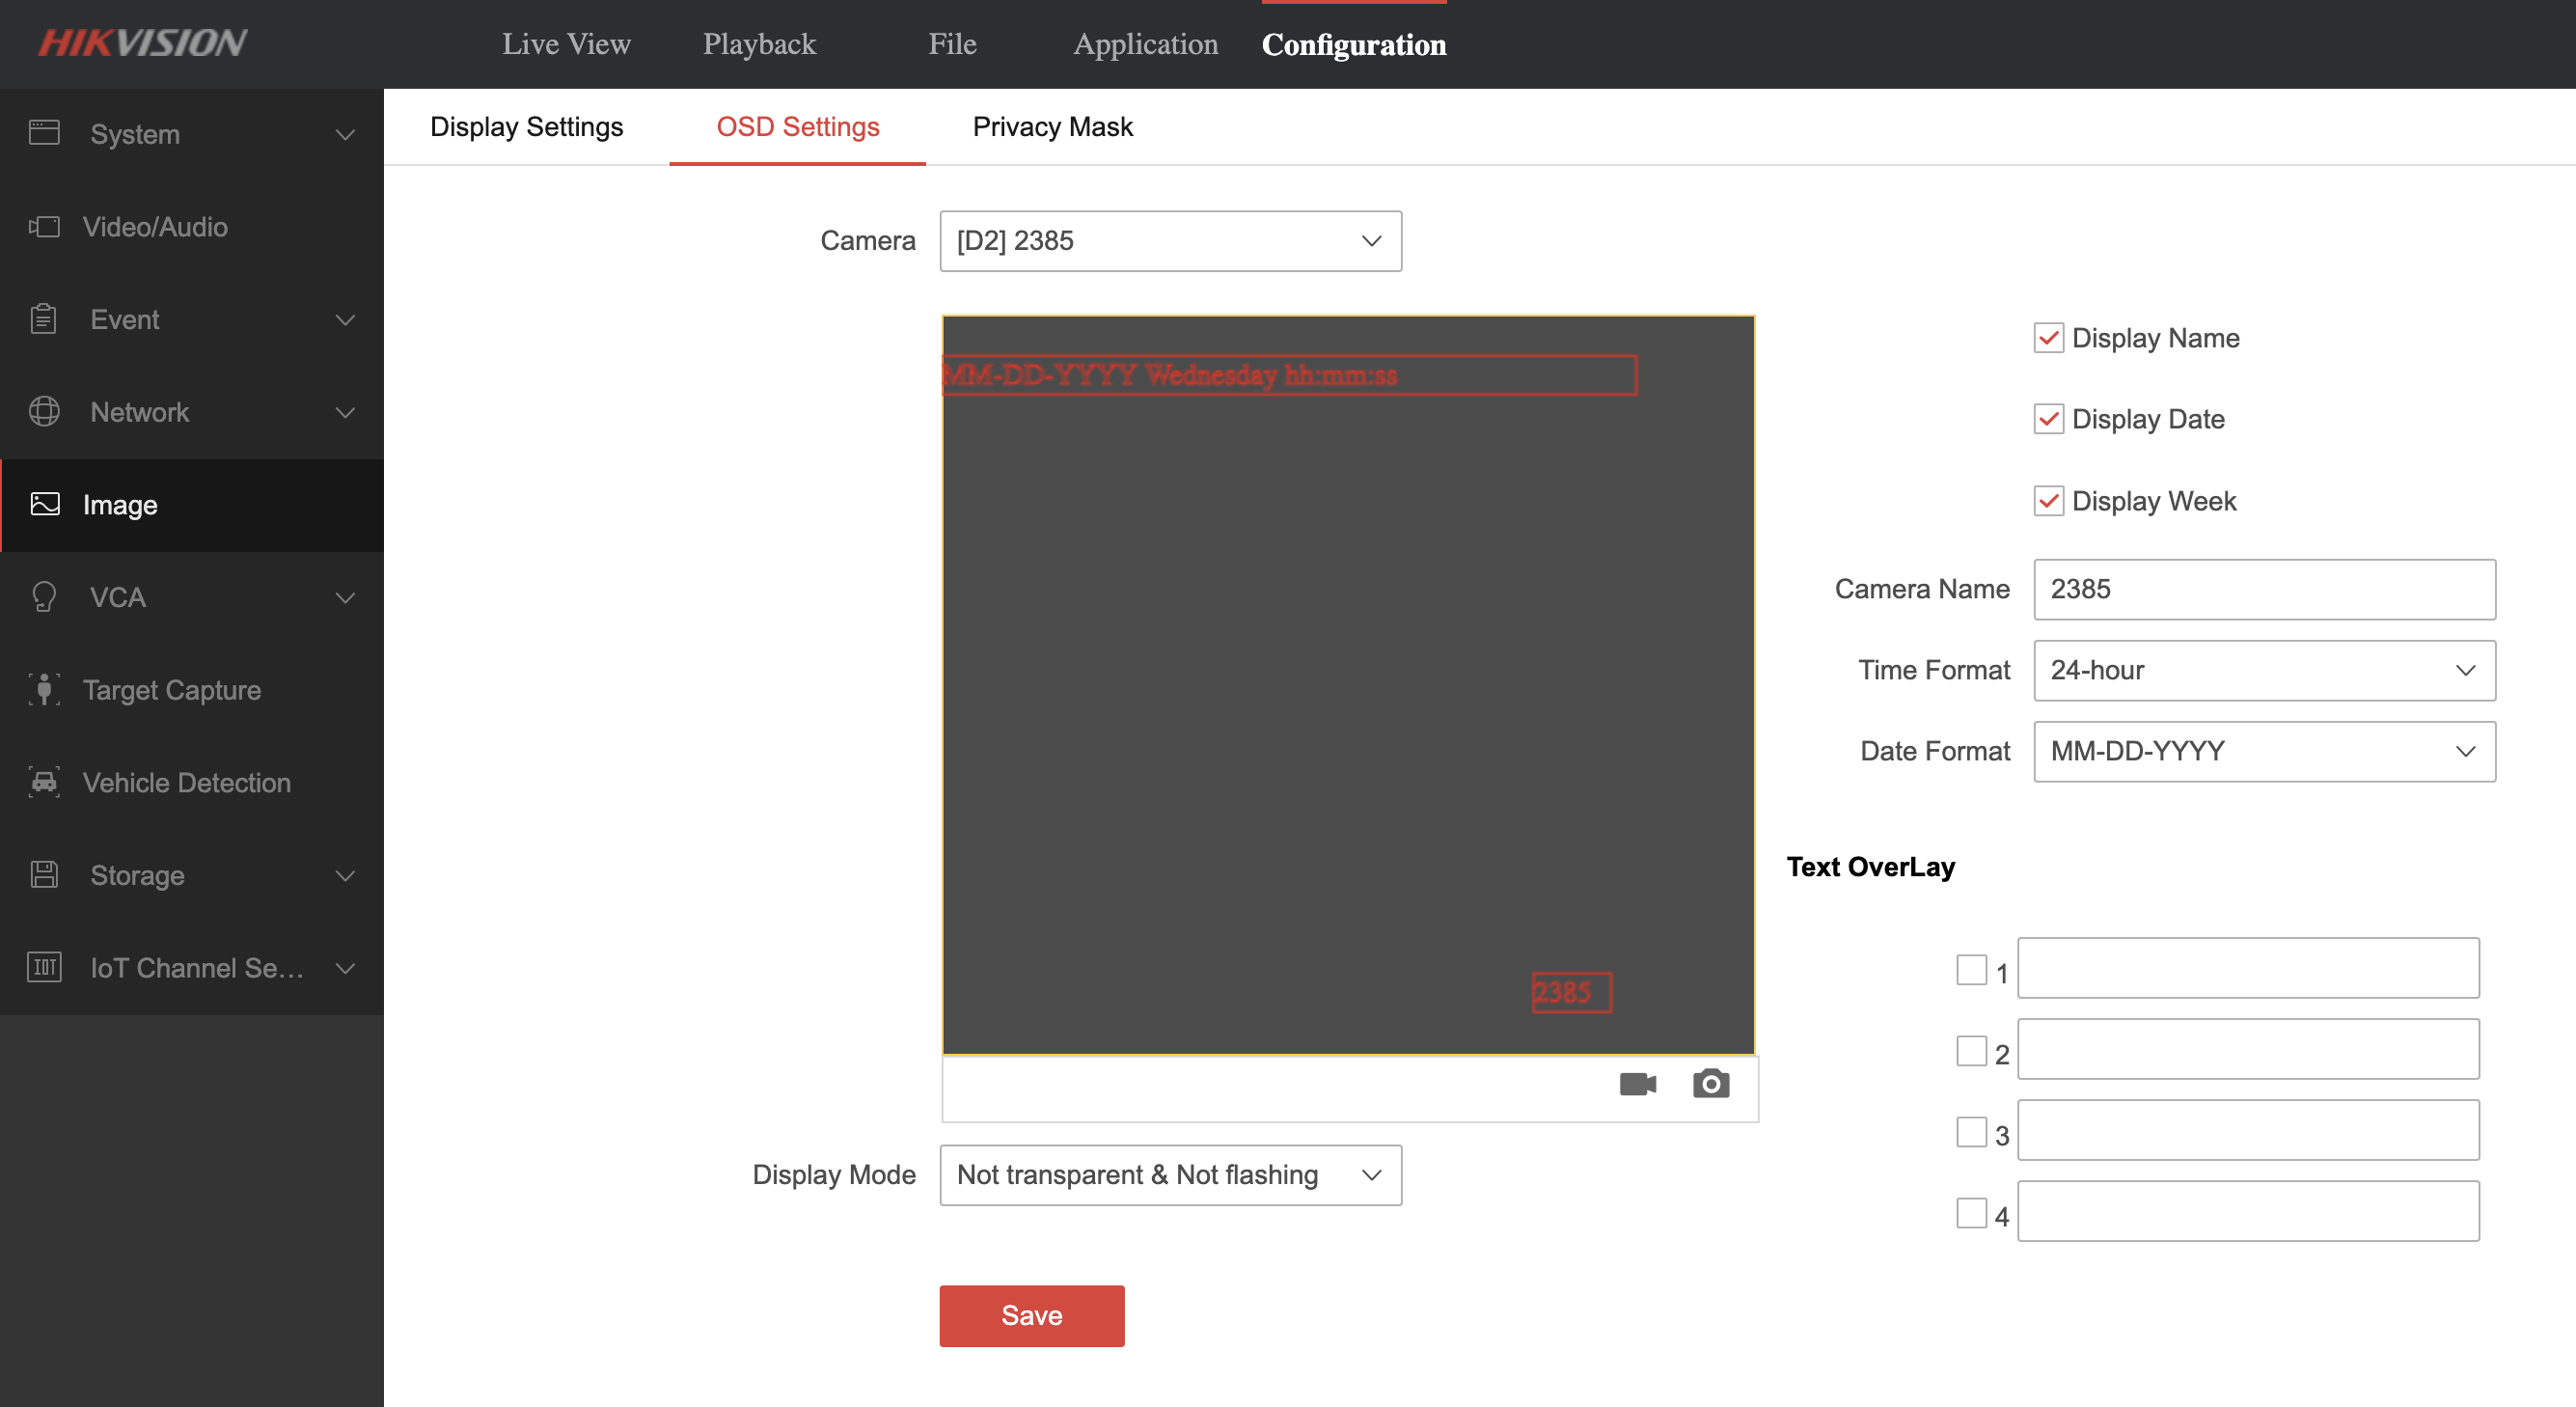This screenshot has height=1407, width=2576.
Task: Click the Camera Name input field
Action: [x=2263, y=590]
